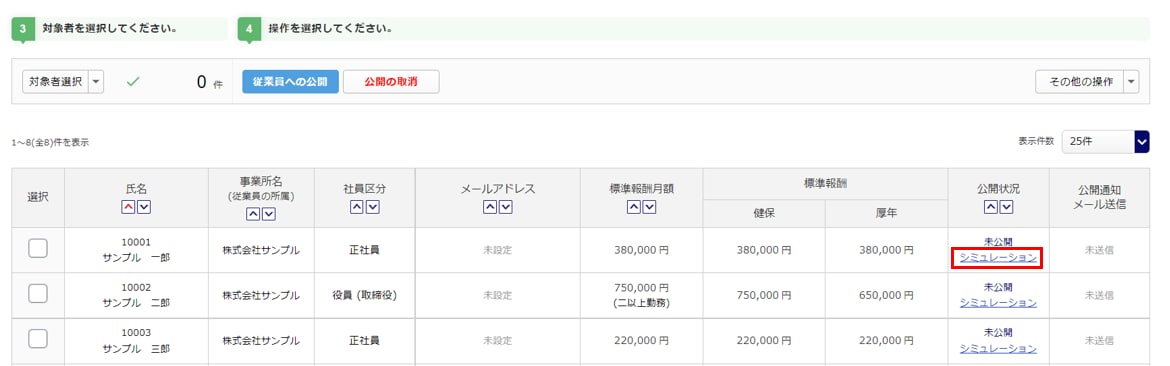
Task: Open シミュレーション link for サンプル 一郎
Action: tap(998, 258)
